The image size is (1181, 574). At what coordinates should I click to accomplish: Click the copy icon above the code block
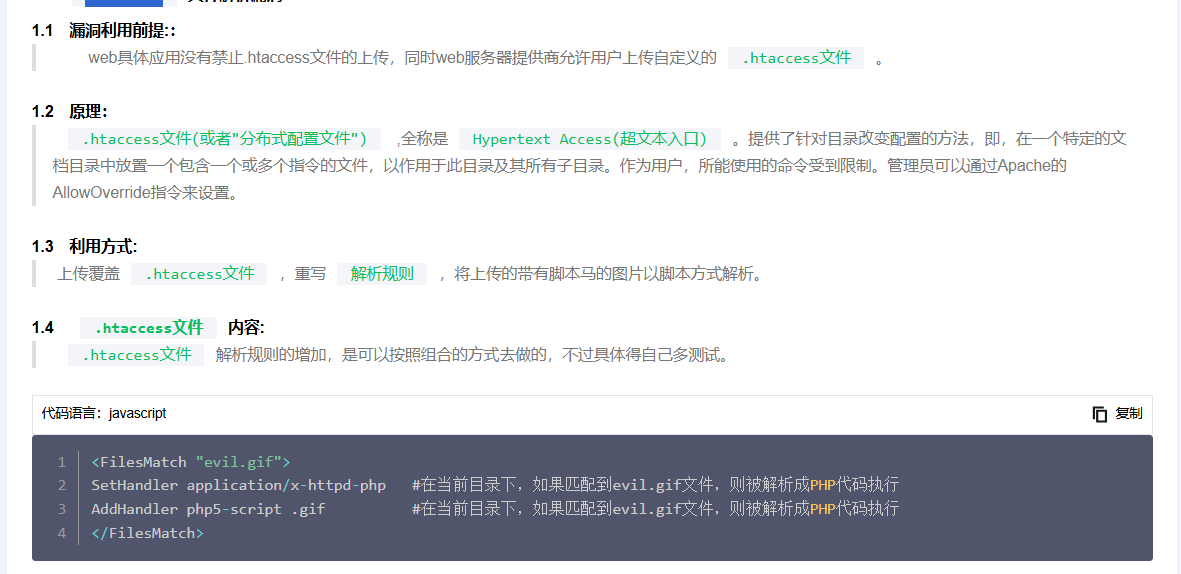[1099, 414]
